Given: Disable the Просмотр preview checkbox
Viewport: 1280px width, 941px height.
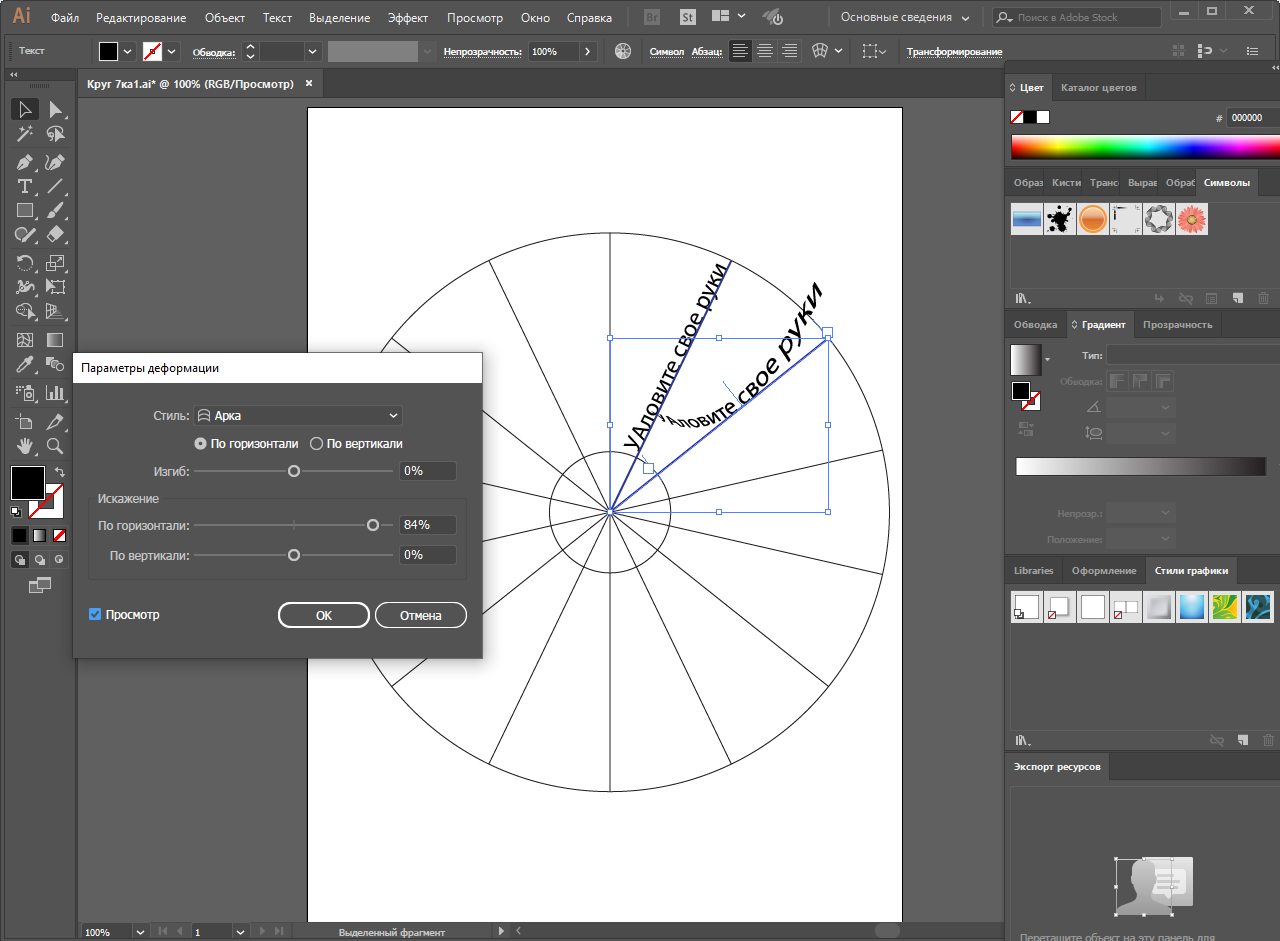Looking at the screenshot, I should pyautogui.click(x=96, y=615).
